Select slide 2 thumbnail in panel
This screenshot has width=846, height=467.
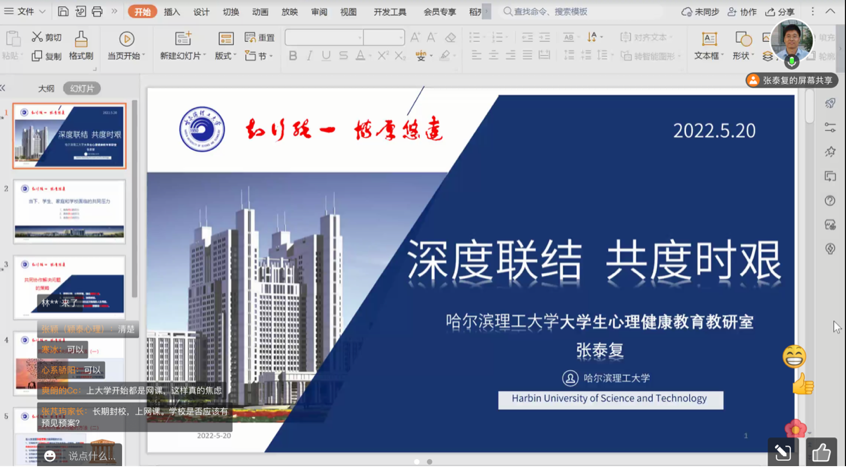[x=69, y=211]
